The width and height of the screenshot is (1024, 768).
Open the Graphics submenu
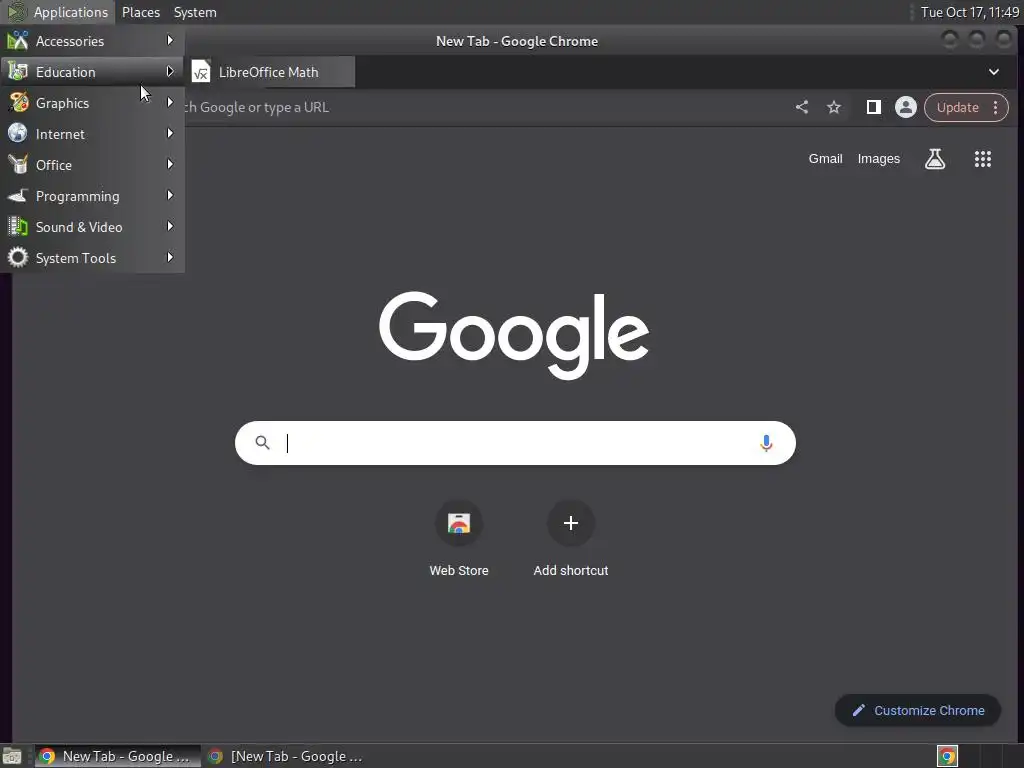click(92, 103)
